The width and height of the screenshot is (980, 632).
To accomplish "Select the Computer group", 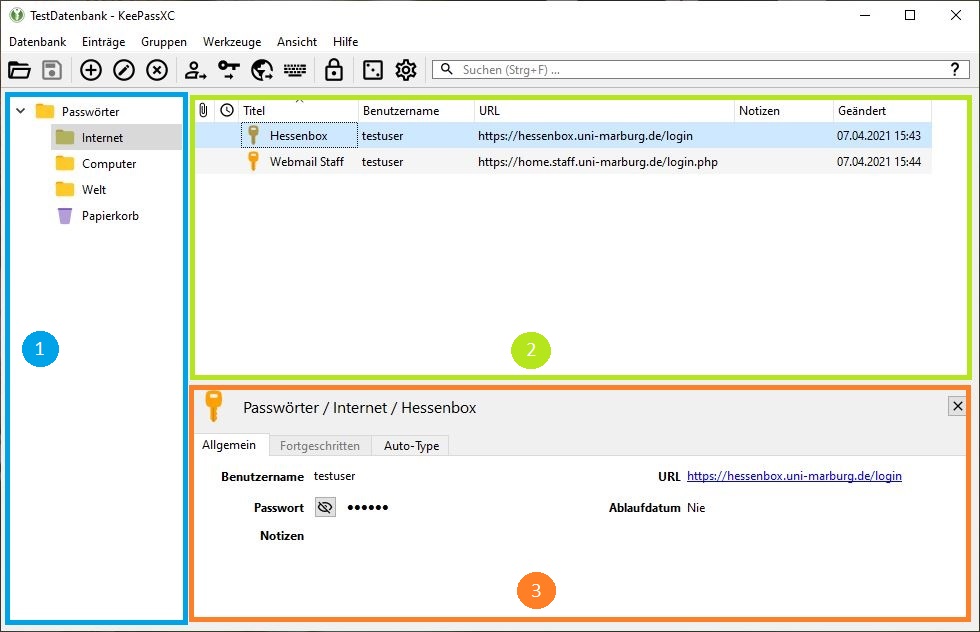I will [109, 164].
